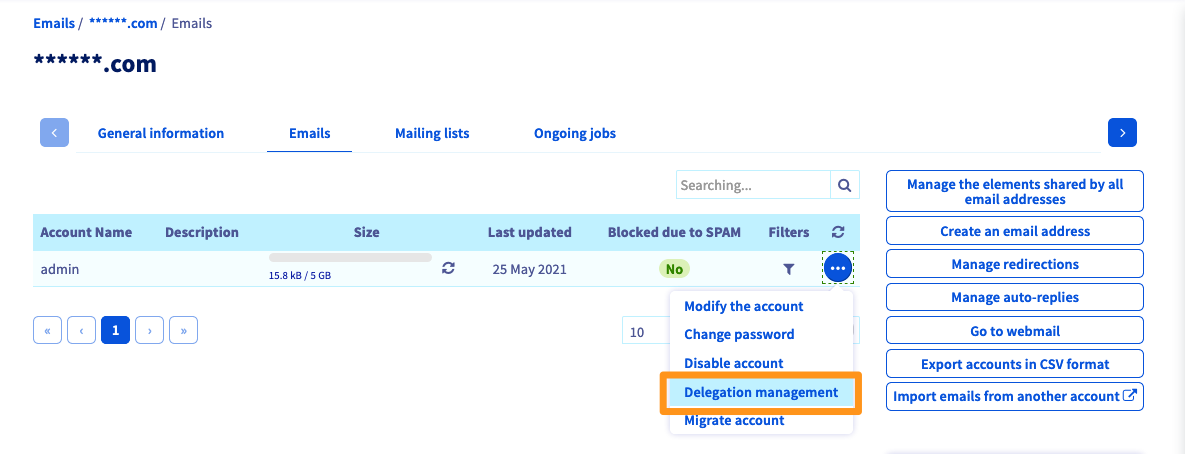Click the admin storage usage bar

[x=350, y=258]
